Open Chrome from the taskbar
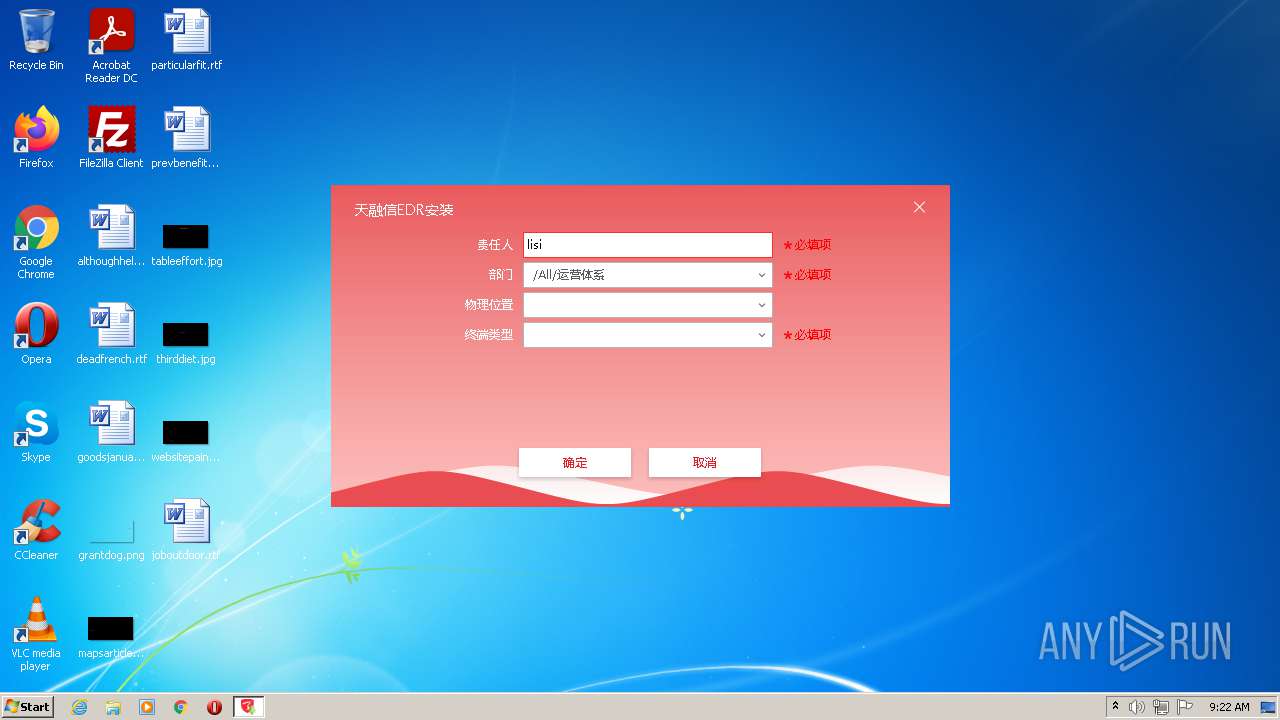 point(181,707)
